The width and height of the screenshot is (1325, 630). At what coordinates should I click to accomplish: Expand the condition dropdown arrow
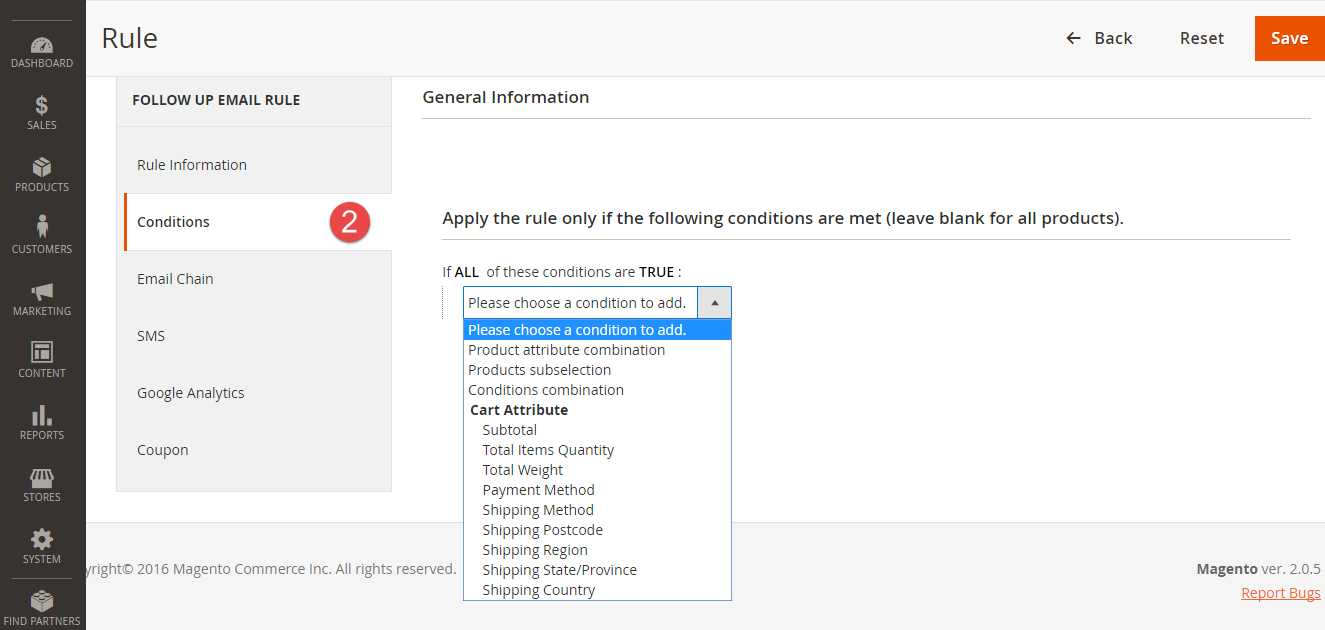(714, 303)
